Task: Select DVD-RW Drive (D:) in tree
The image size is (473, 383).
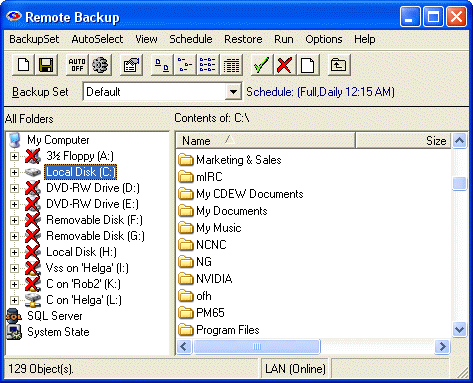Action: pos(93,188)
